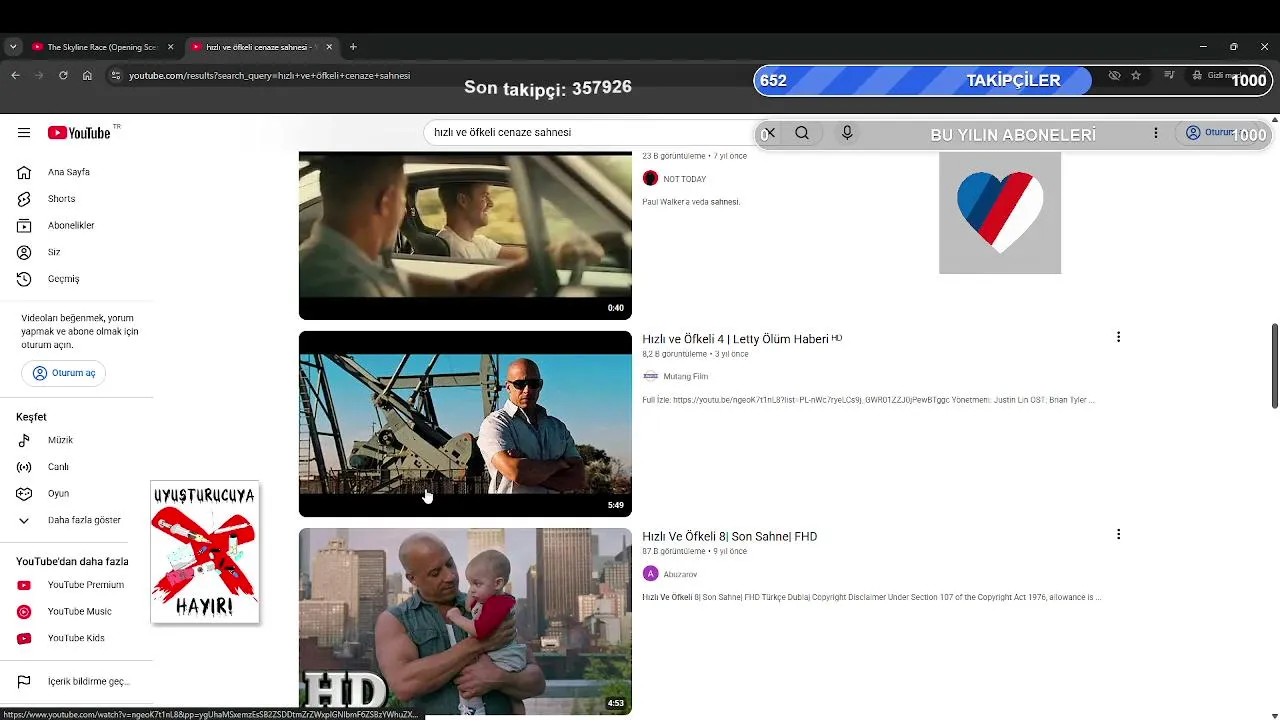Click the NOT TODAY channel avatar
Viewport: 1280px width, 720px height.
click(650, 179)
